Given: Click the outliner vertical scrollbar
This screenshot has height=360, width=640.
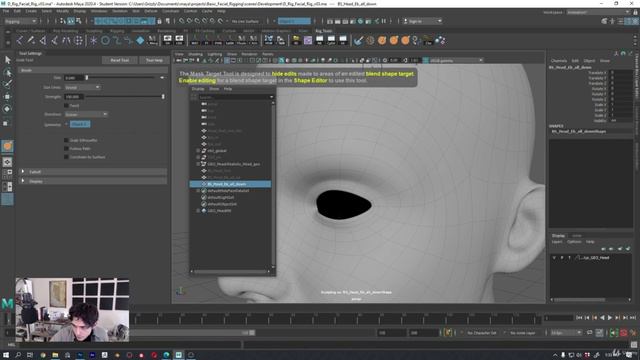Looking at the screenshot, I should point(273,184).
